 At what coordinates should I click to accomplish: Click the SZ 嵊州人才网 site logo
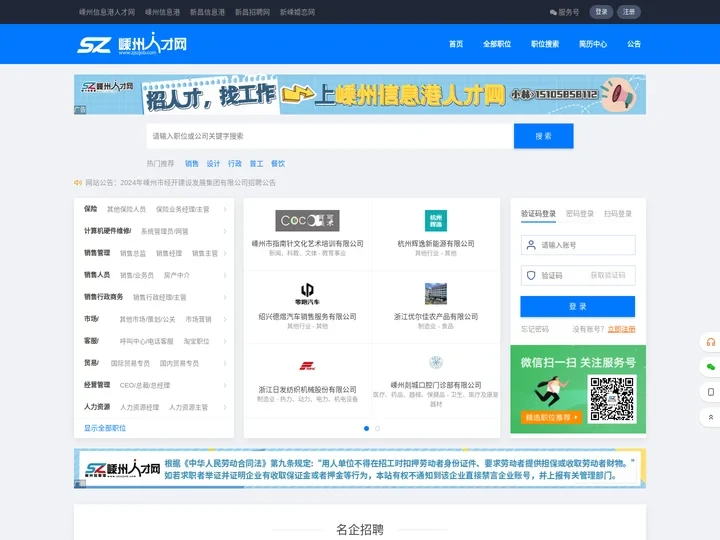pyautogui.click(x=132, y=44)
